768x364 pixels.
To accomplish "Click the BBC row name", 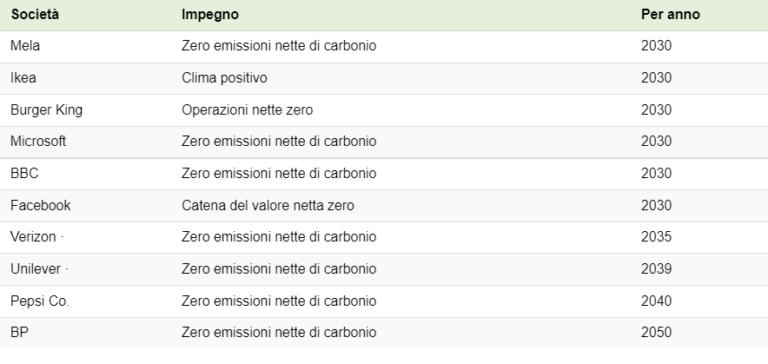I will [x=24, y=173].
